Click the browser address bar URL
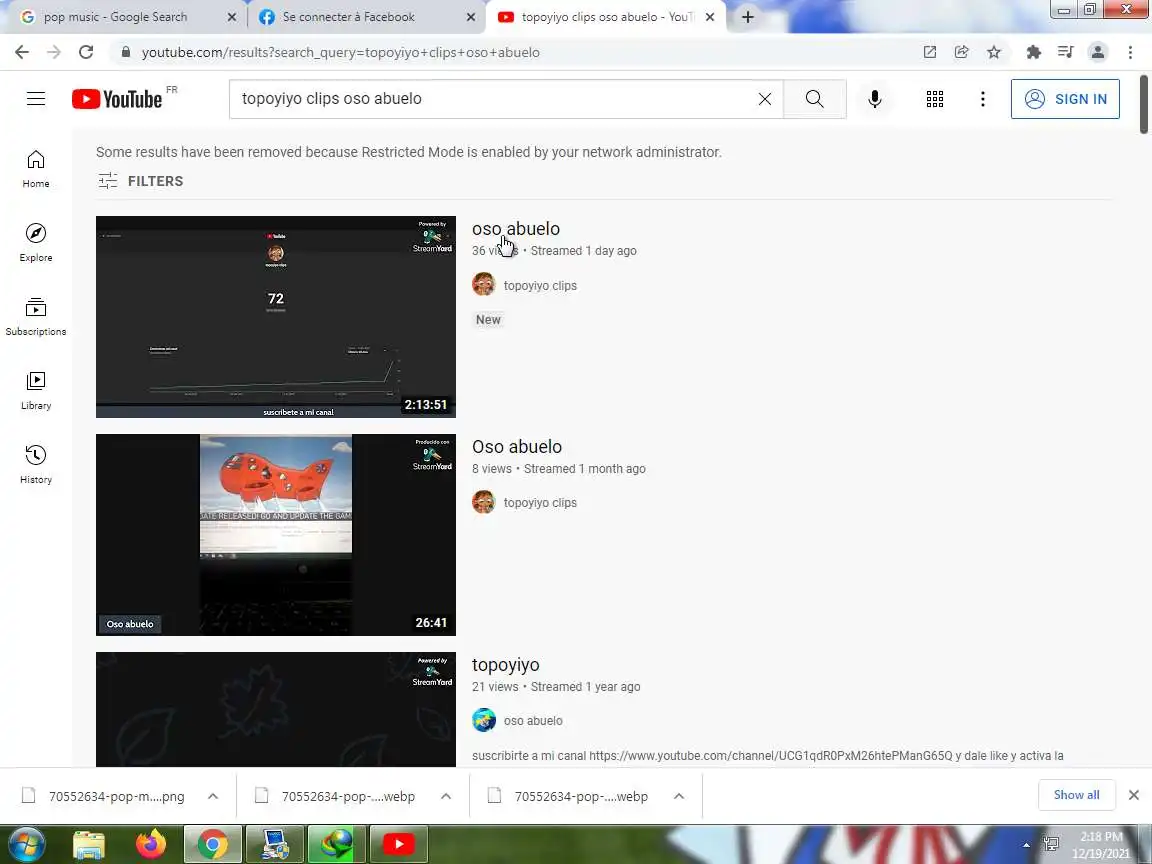 point(340,52)
